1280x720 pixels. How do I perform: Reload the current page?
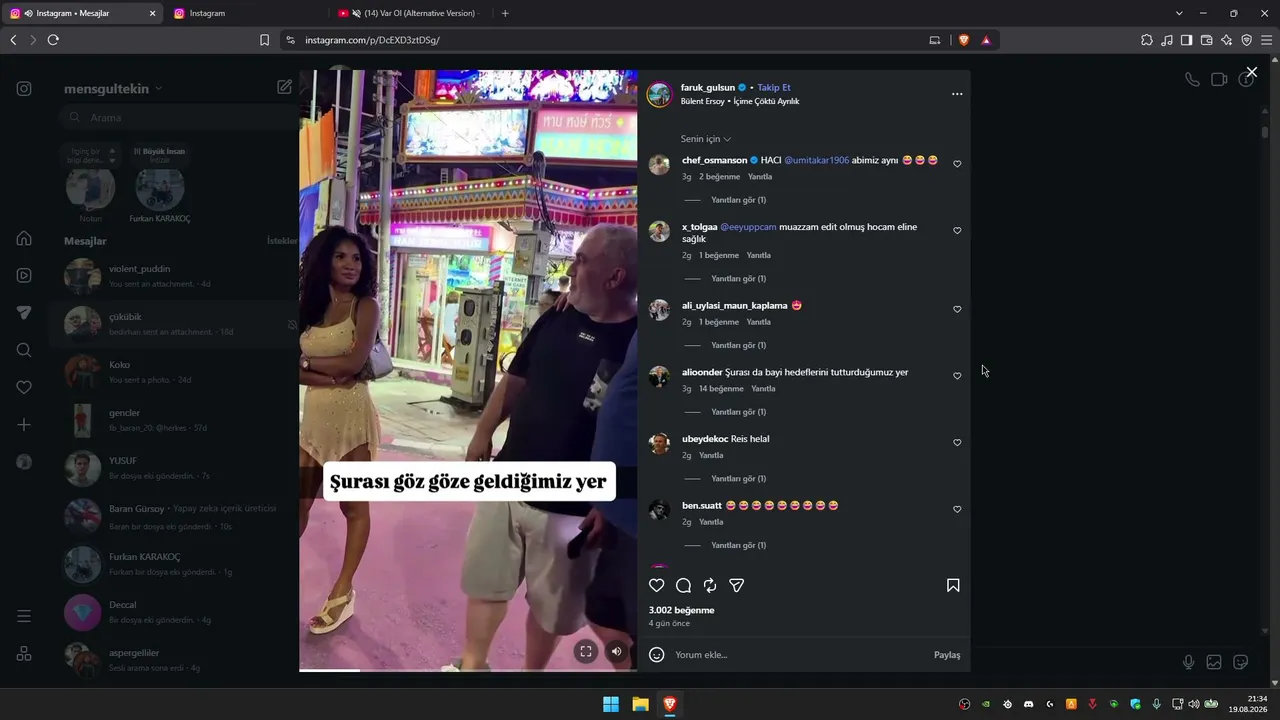pos(53,40)
